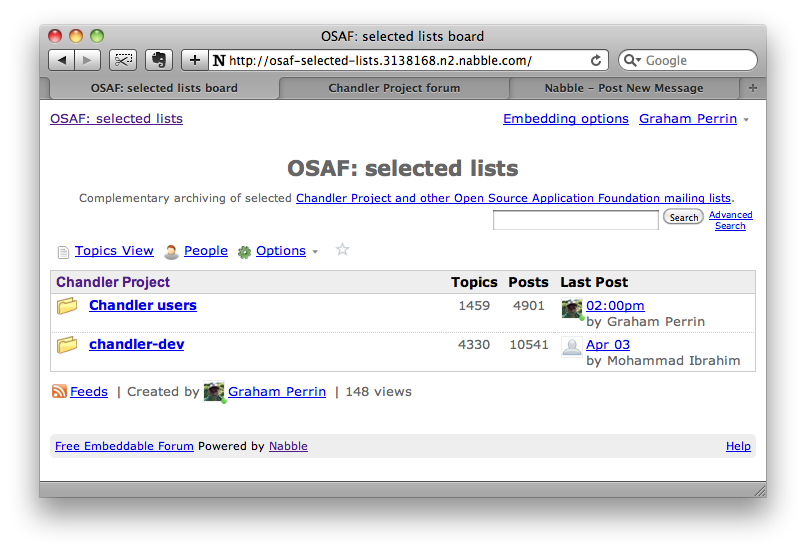
Task: Open the Options dropdown menu
Action: [x=280, y=251]
